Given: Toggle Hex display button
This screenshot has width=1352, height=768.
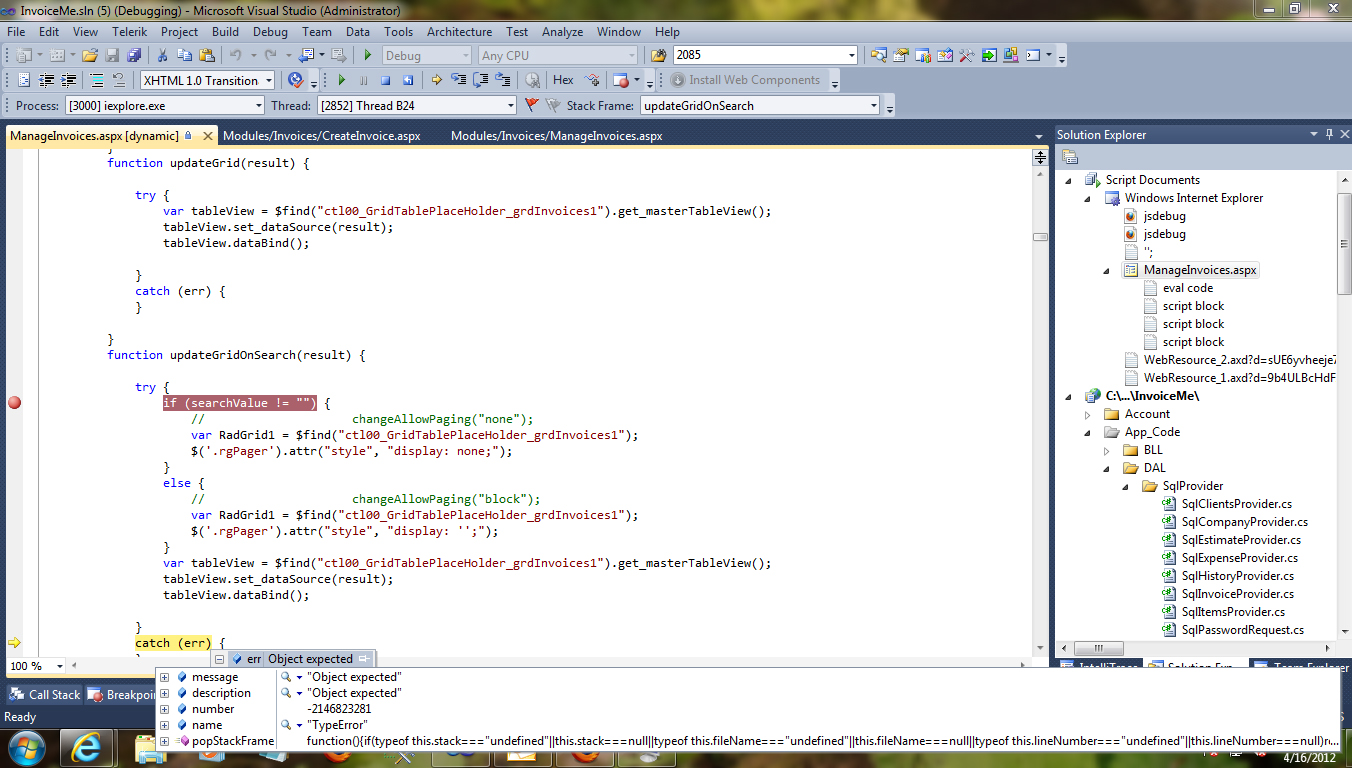Looking at the screenshot, I should click(x=563, y=81).
